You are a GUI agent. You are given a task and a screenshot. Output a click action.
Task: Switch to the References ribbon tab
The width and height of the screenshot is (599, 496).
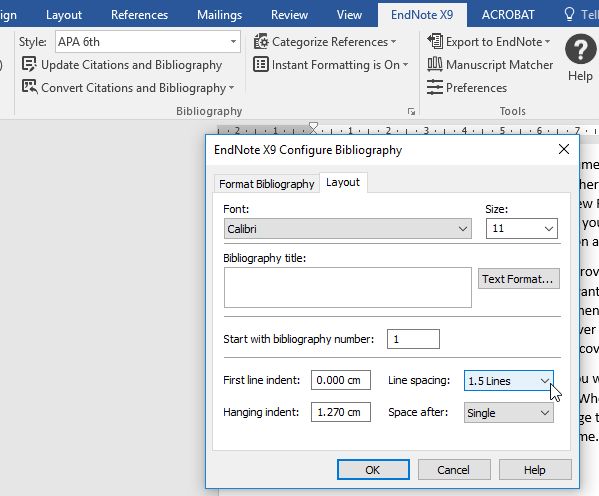click(139, 15)
